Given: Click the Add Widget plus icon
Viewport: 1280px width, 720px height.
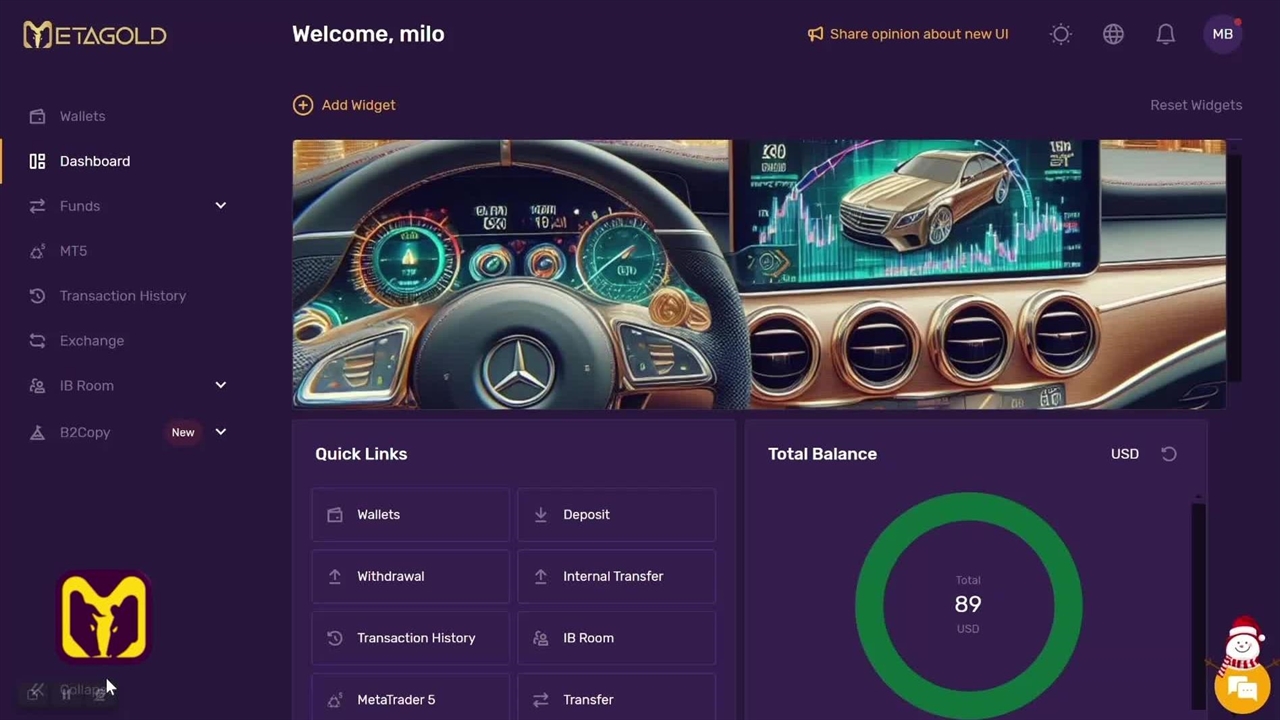Looking at the screenshot, I should click(x=303, y=105).
